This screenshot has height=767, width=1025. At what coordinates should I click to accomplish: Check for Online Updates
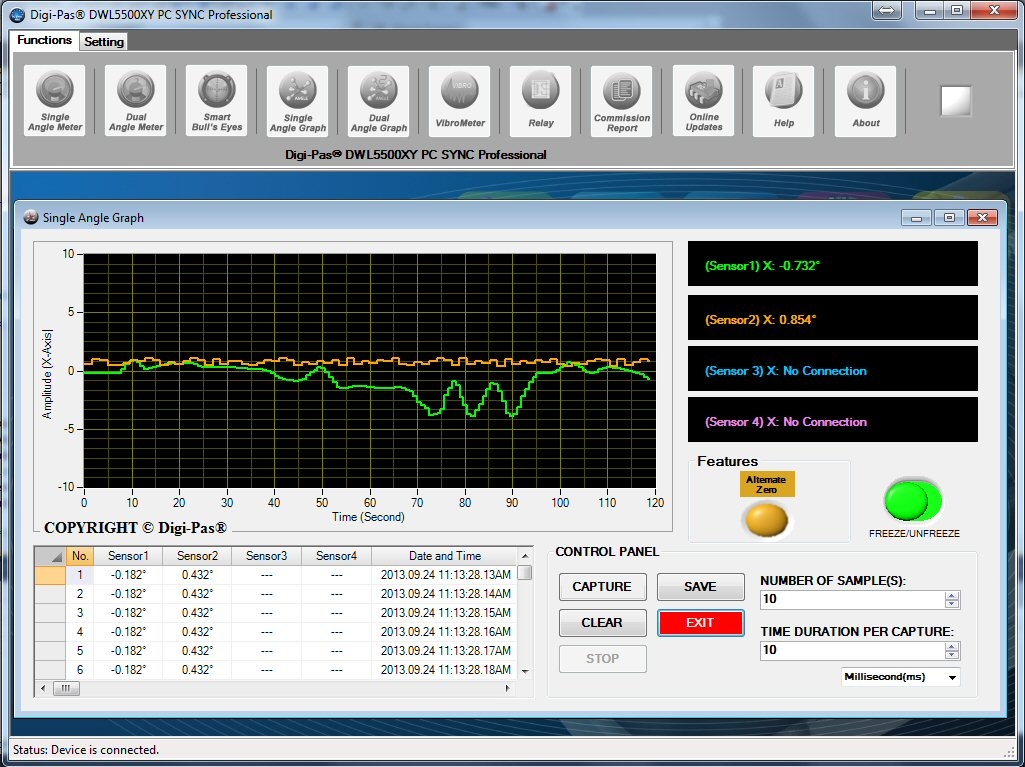[703, 101]
